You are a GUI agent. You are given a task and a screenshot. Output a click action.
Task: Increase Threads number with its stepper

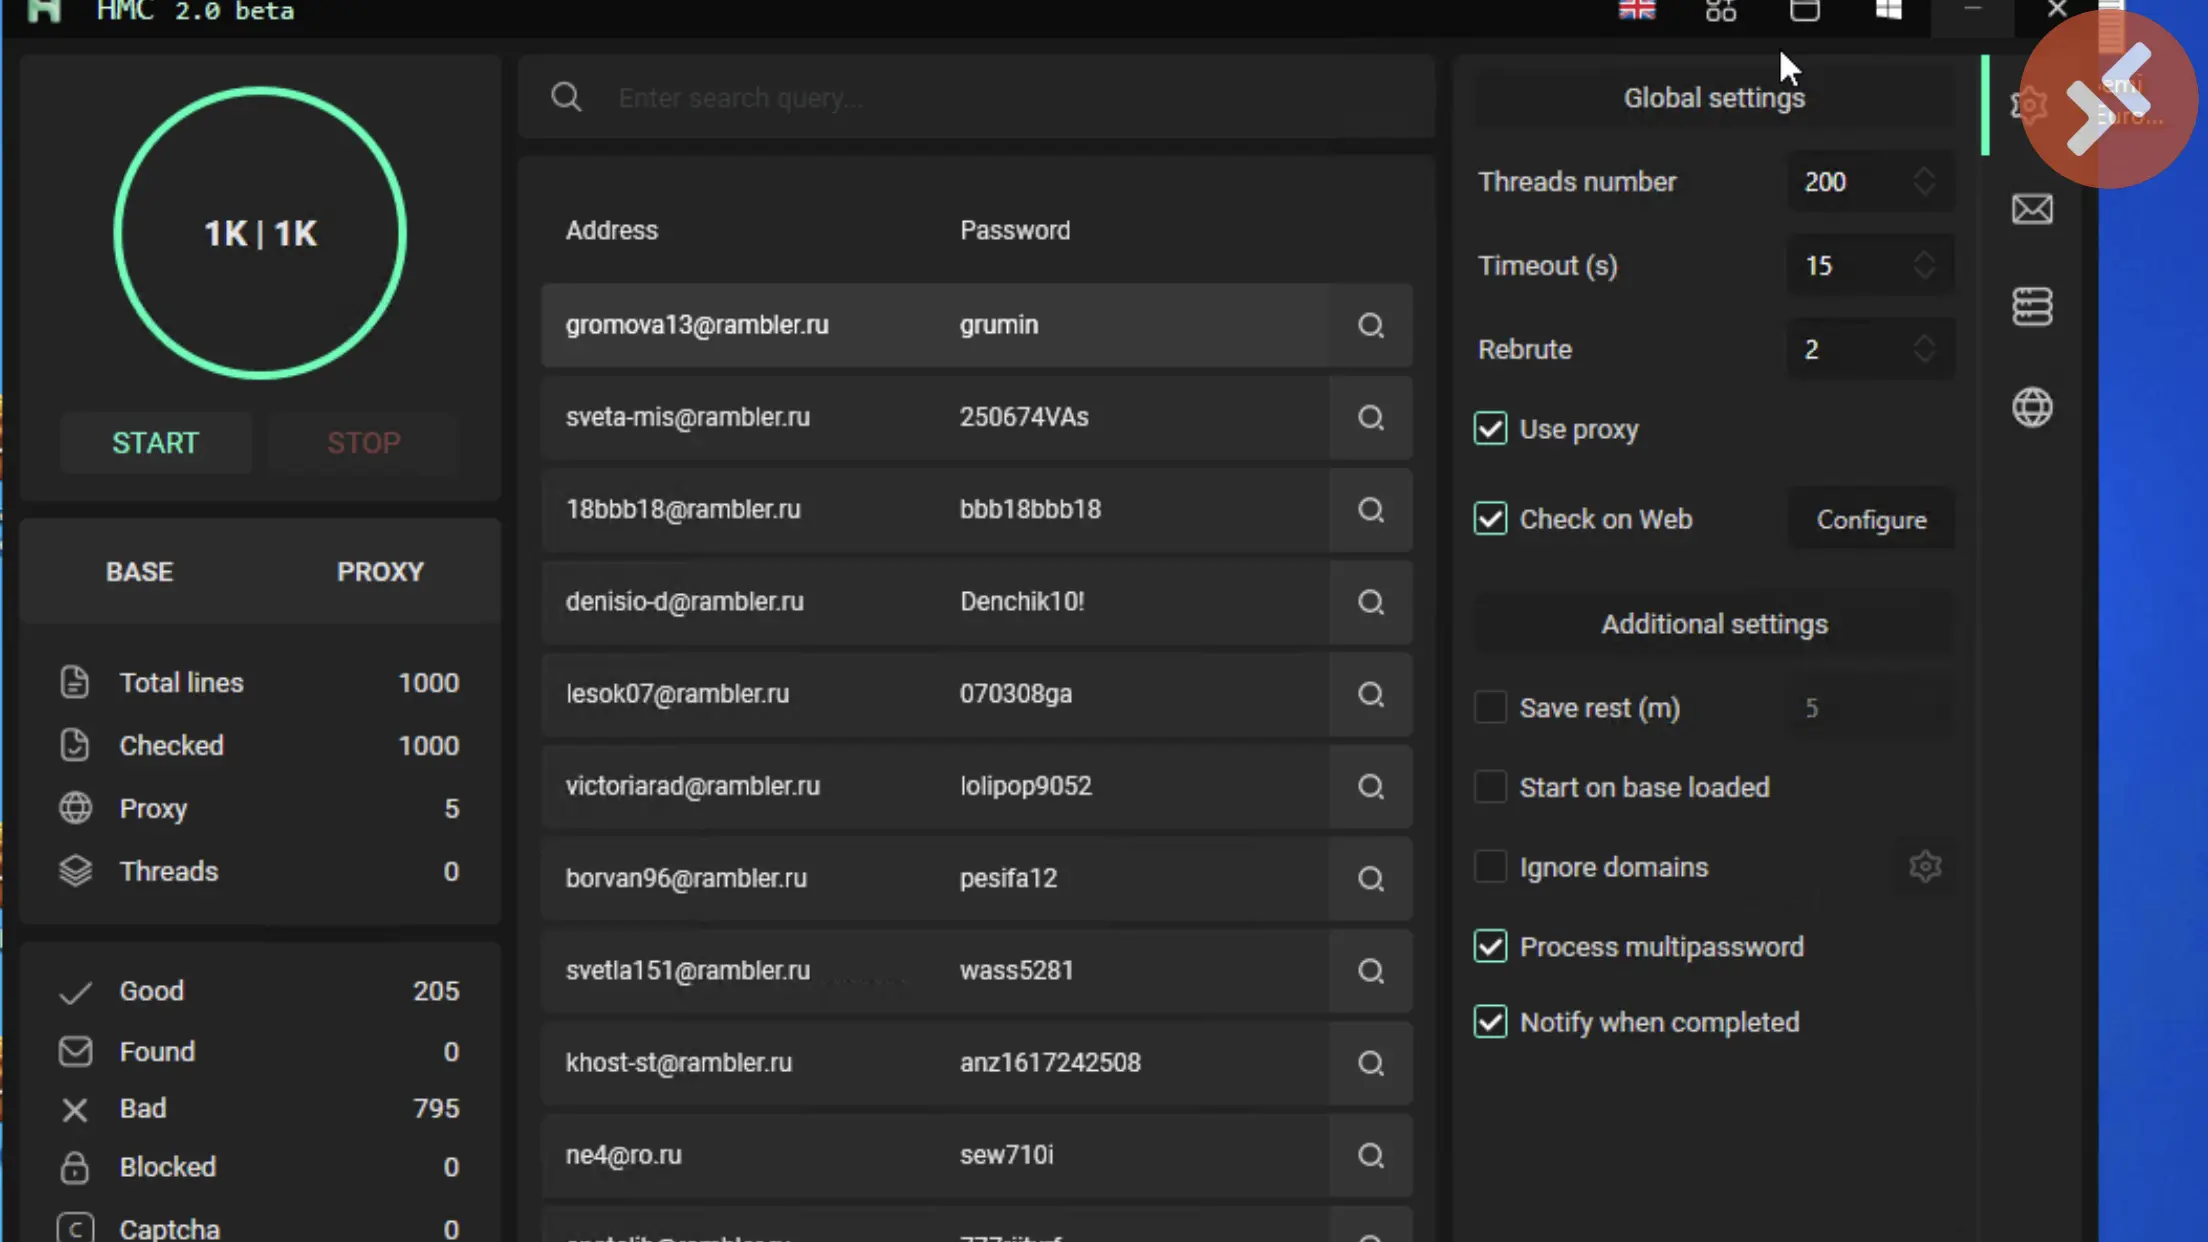pyautogui.click(x=1925, y=173)
